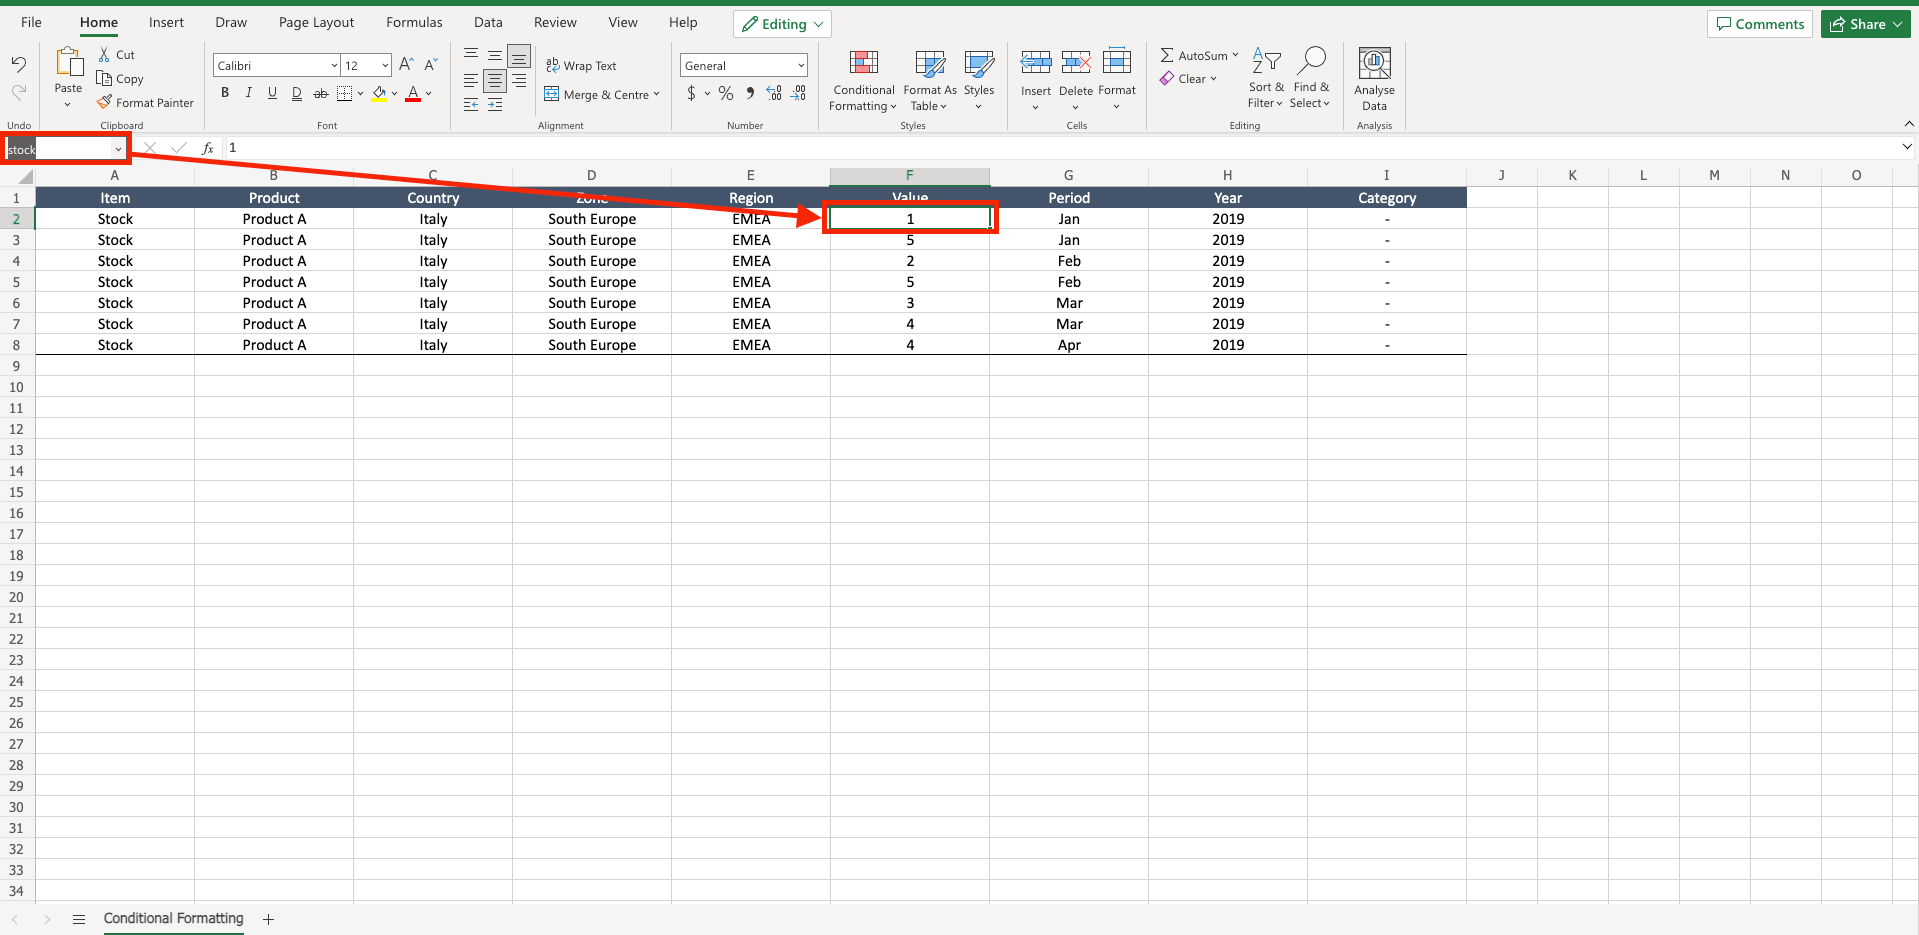The width and height of the screenshot is (1919, 935).
Task: Open the font color picker
Action: pos(429,93)
